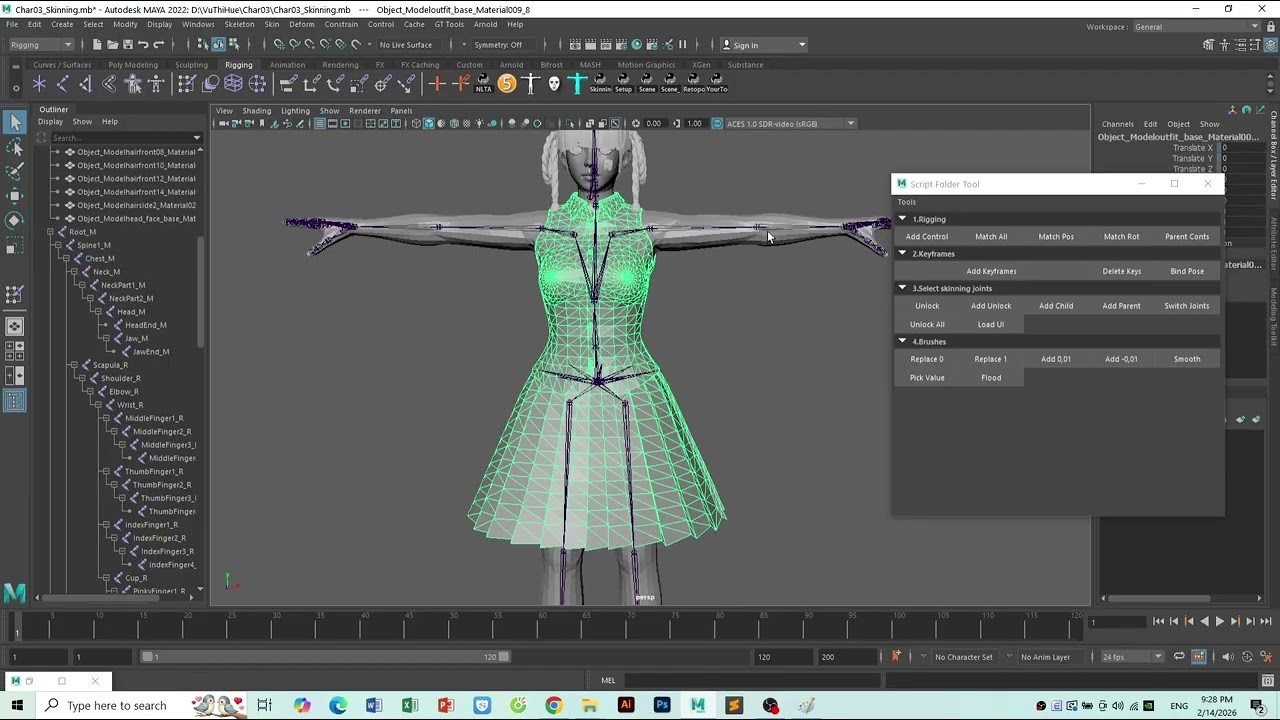Select the Paint Selection tool
This screenshot has height=720, width=1280.
[15, 172]
